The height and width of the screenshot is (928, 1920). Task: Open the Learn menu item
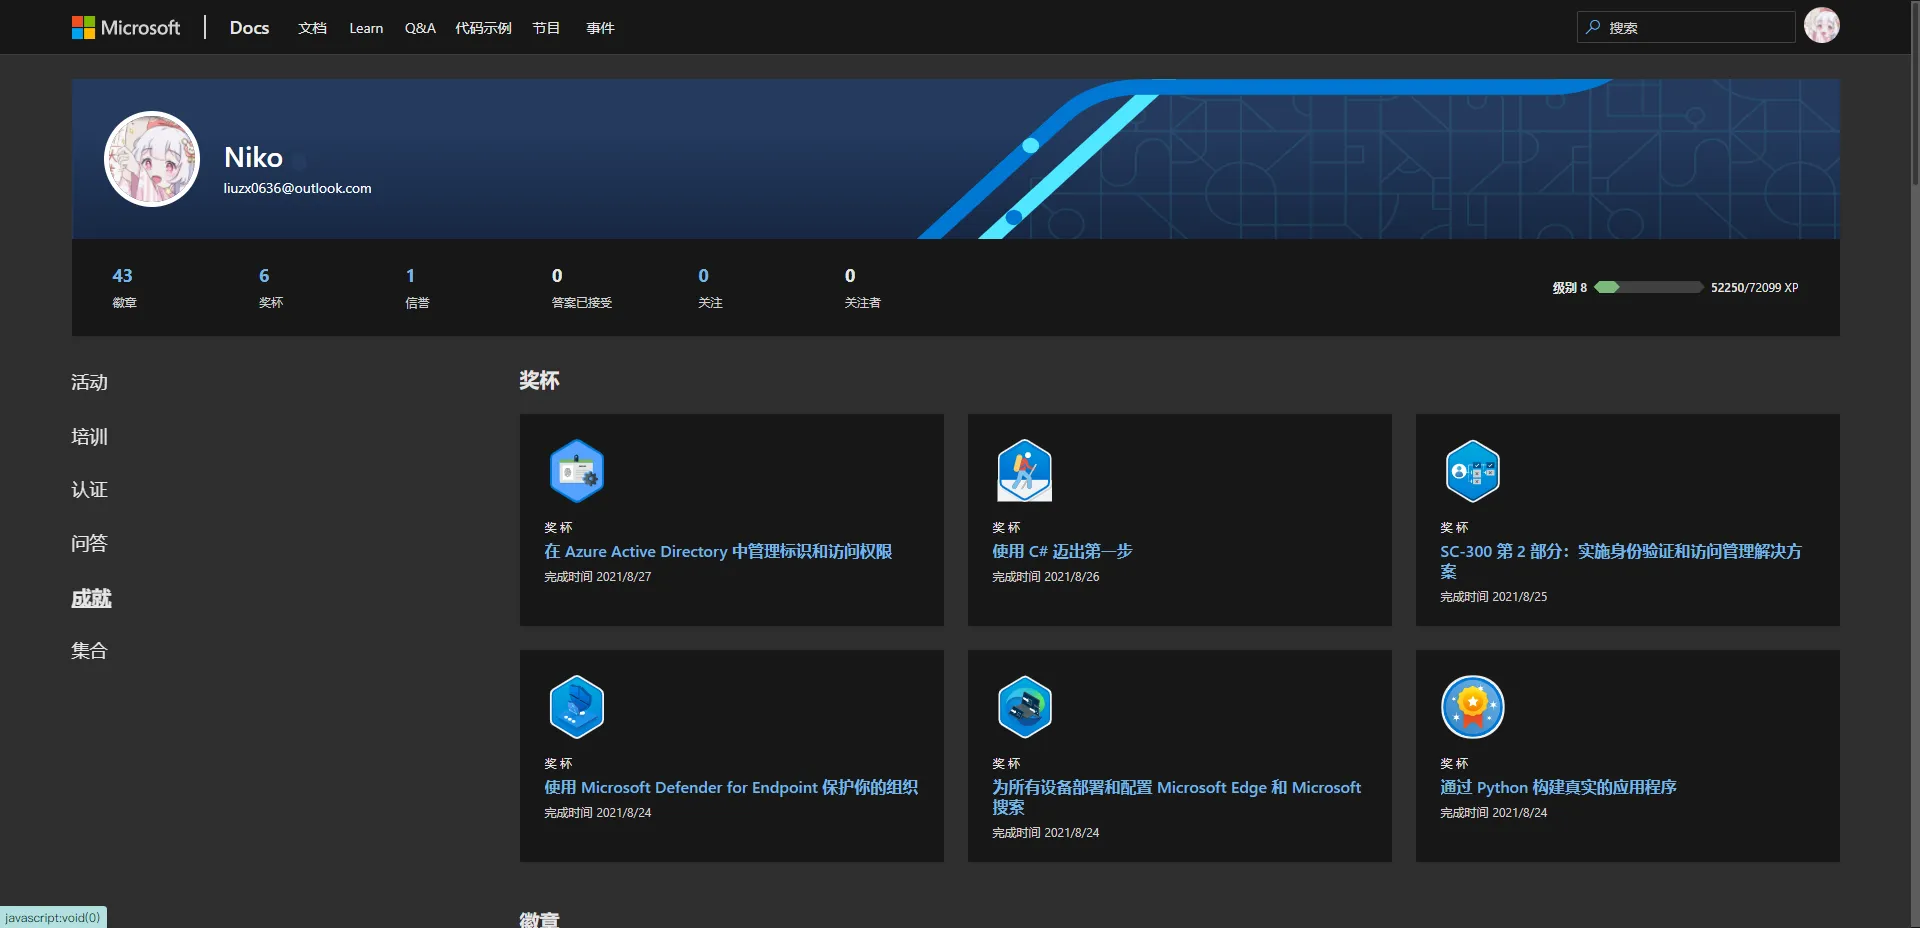tap(366, 27)
